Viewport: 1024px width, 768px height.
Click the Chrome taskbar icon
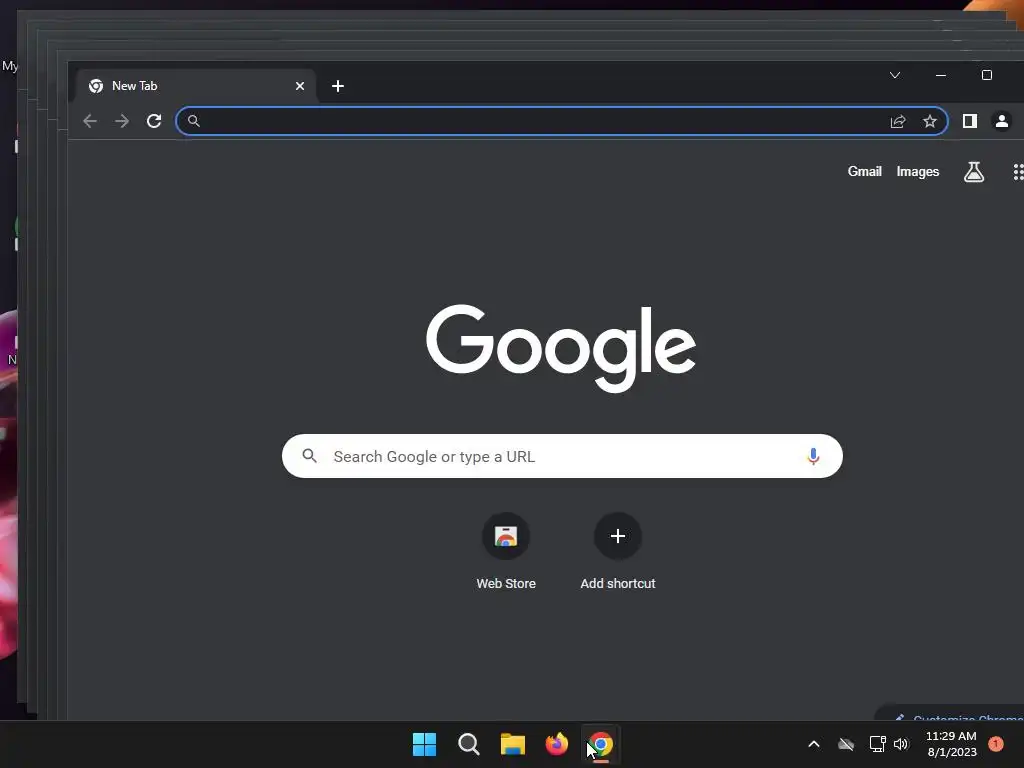pyautogui.click(x=601, y=744)
